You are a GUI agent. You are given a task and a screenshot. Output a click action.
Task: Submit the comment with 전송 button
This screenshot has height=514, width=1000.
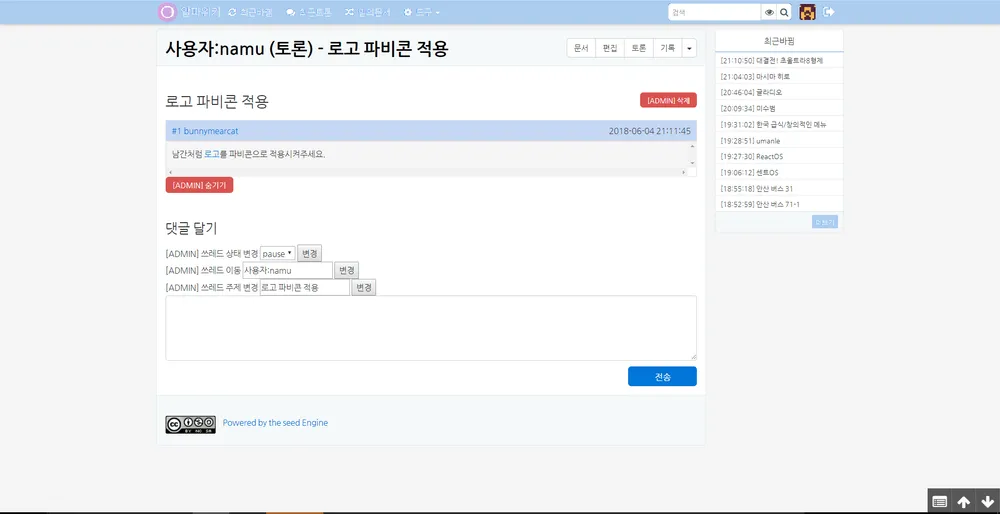(x=663, y=376)
